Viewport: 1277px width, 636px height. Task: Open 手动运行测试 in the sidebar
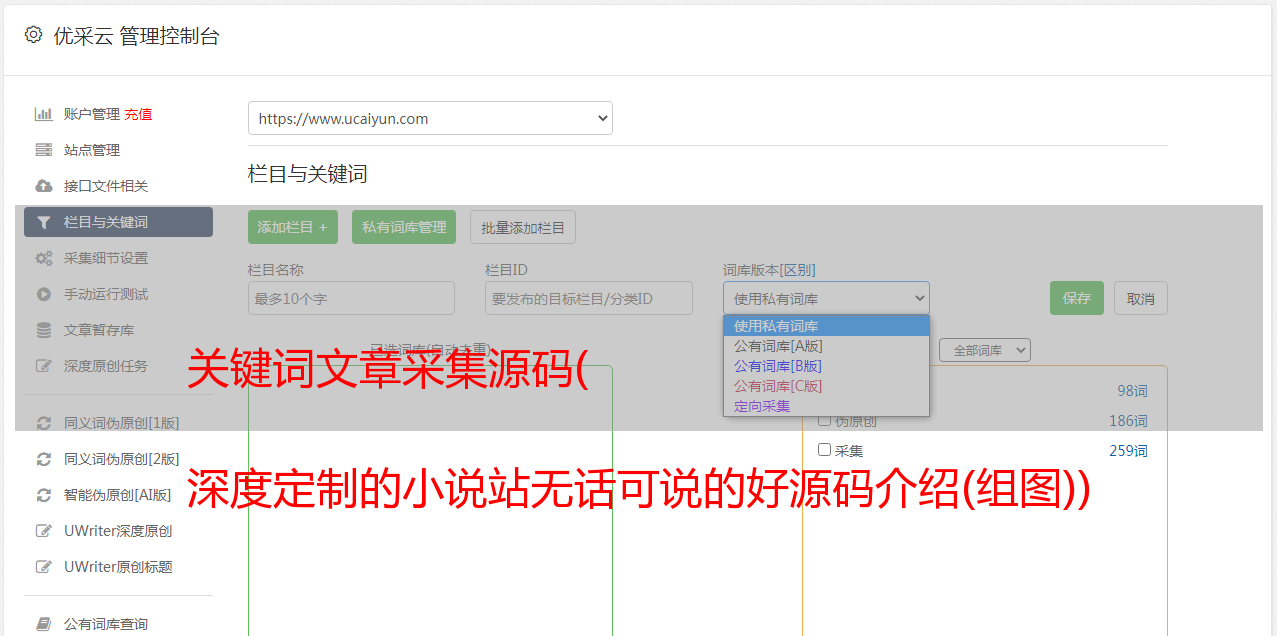(x=106, y=294)
